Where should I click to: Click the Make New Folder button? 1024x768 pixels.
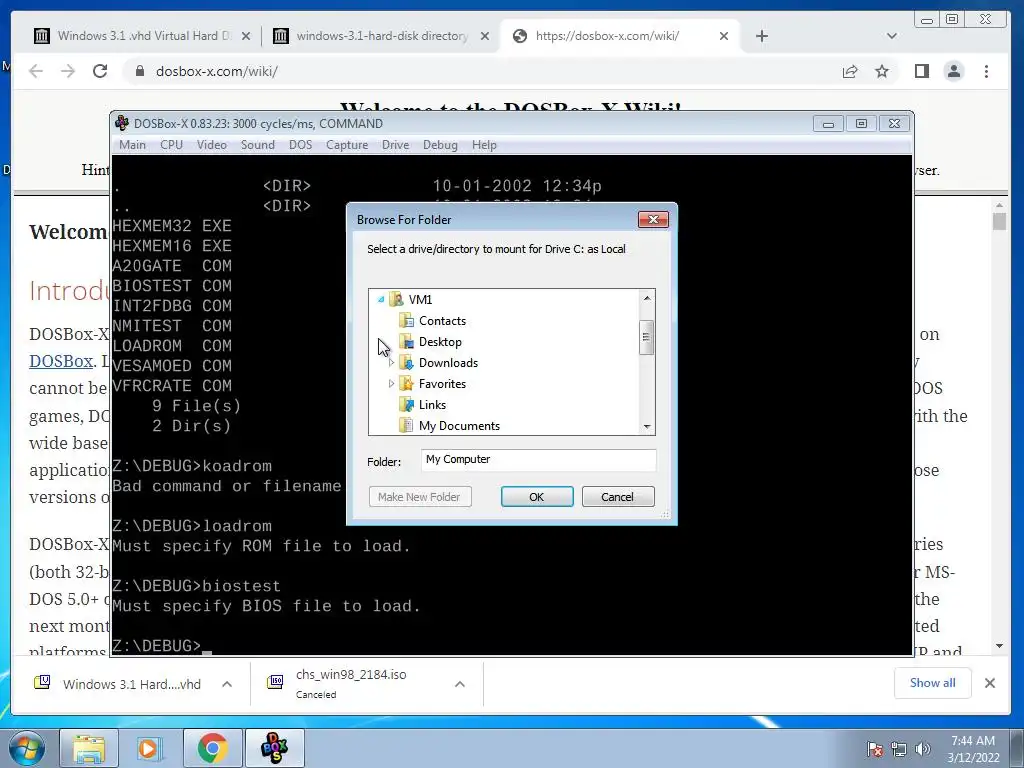click(419, 497)
